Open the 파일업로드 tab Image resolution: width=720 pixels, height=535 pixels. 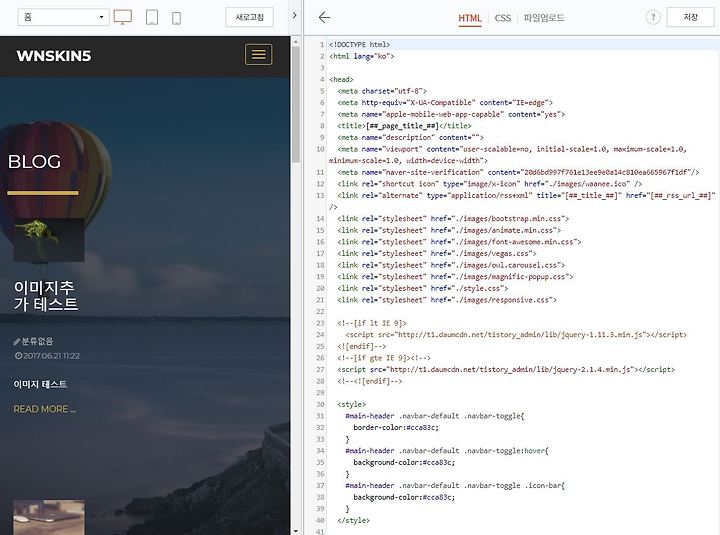pyautogui.click(x=544, y=18)
